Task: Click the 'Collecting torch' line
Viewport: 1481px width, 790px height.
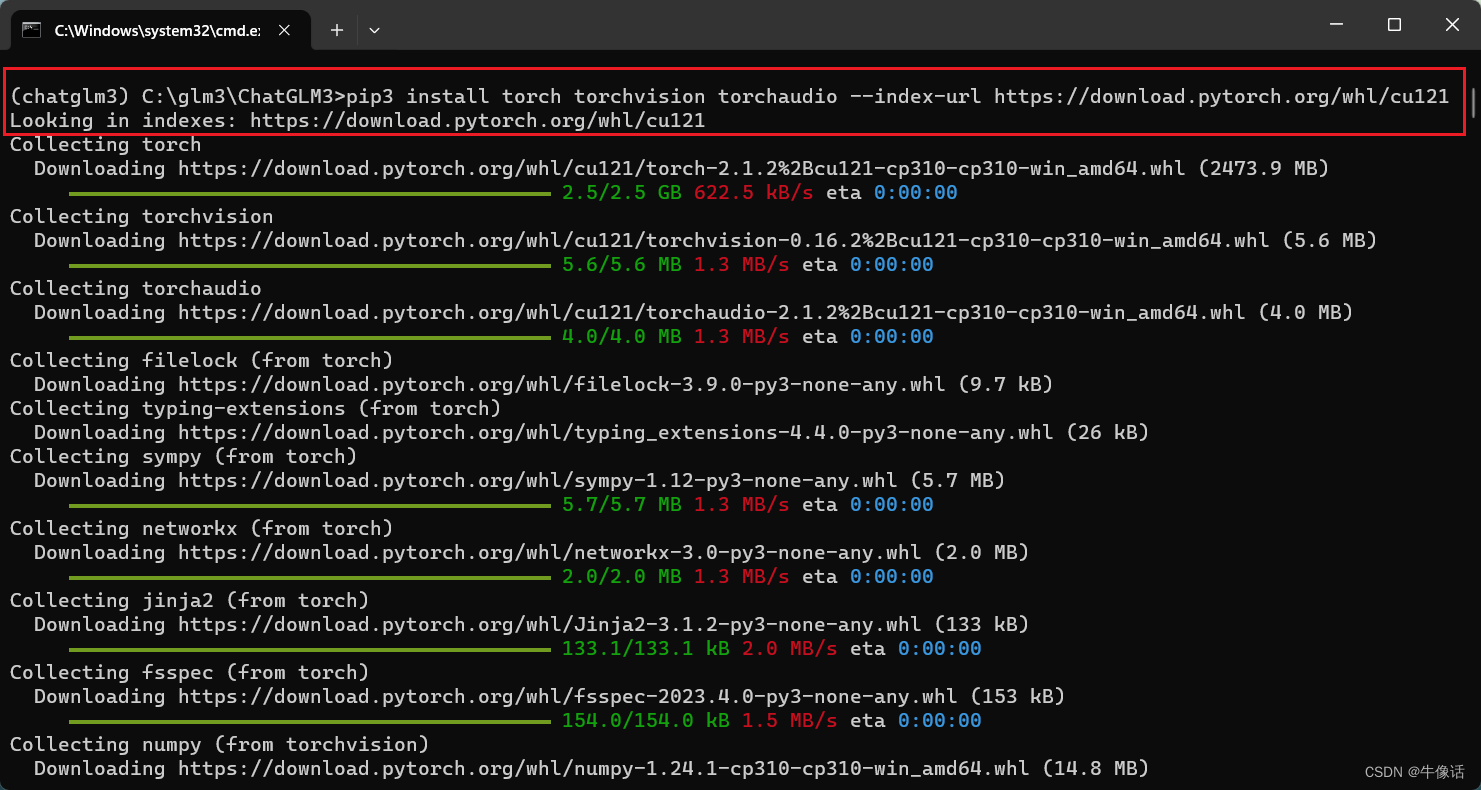Action: pyautogui.click(x=105, y=144)
